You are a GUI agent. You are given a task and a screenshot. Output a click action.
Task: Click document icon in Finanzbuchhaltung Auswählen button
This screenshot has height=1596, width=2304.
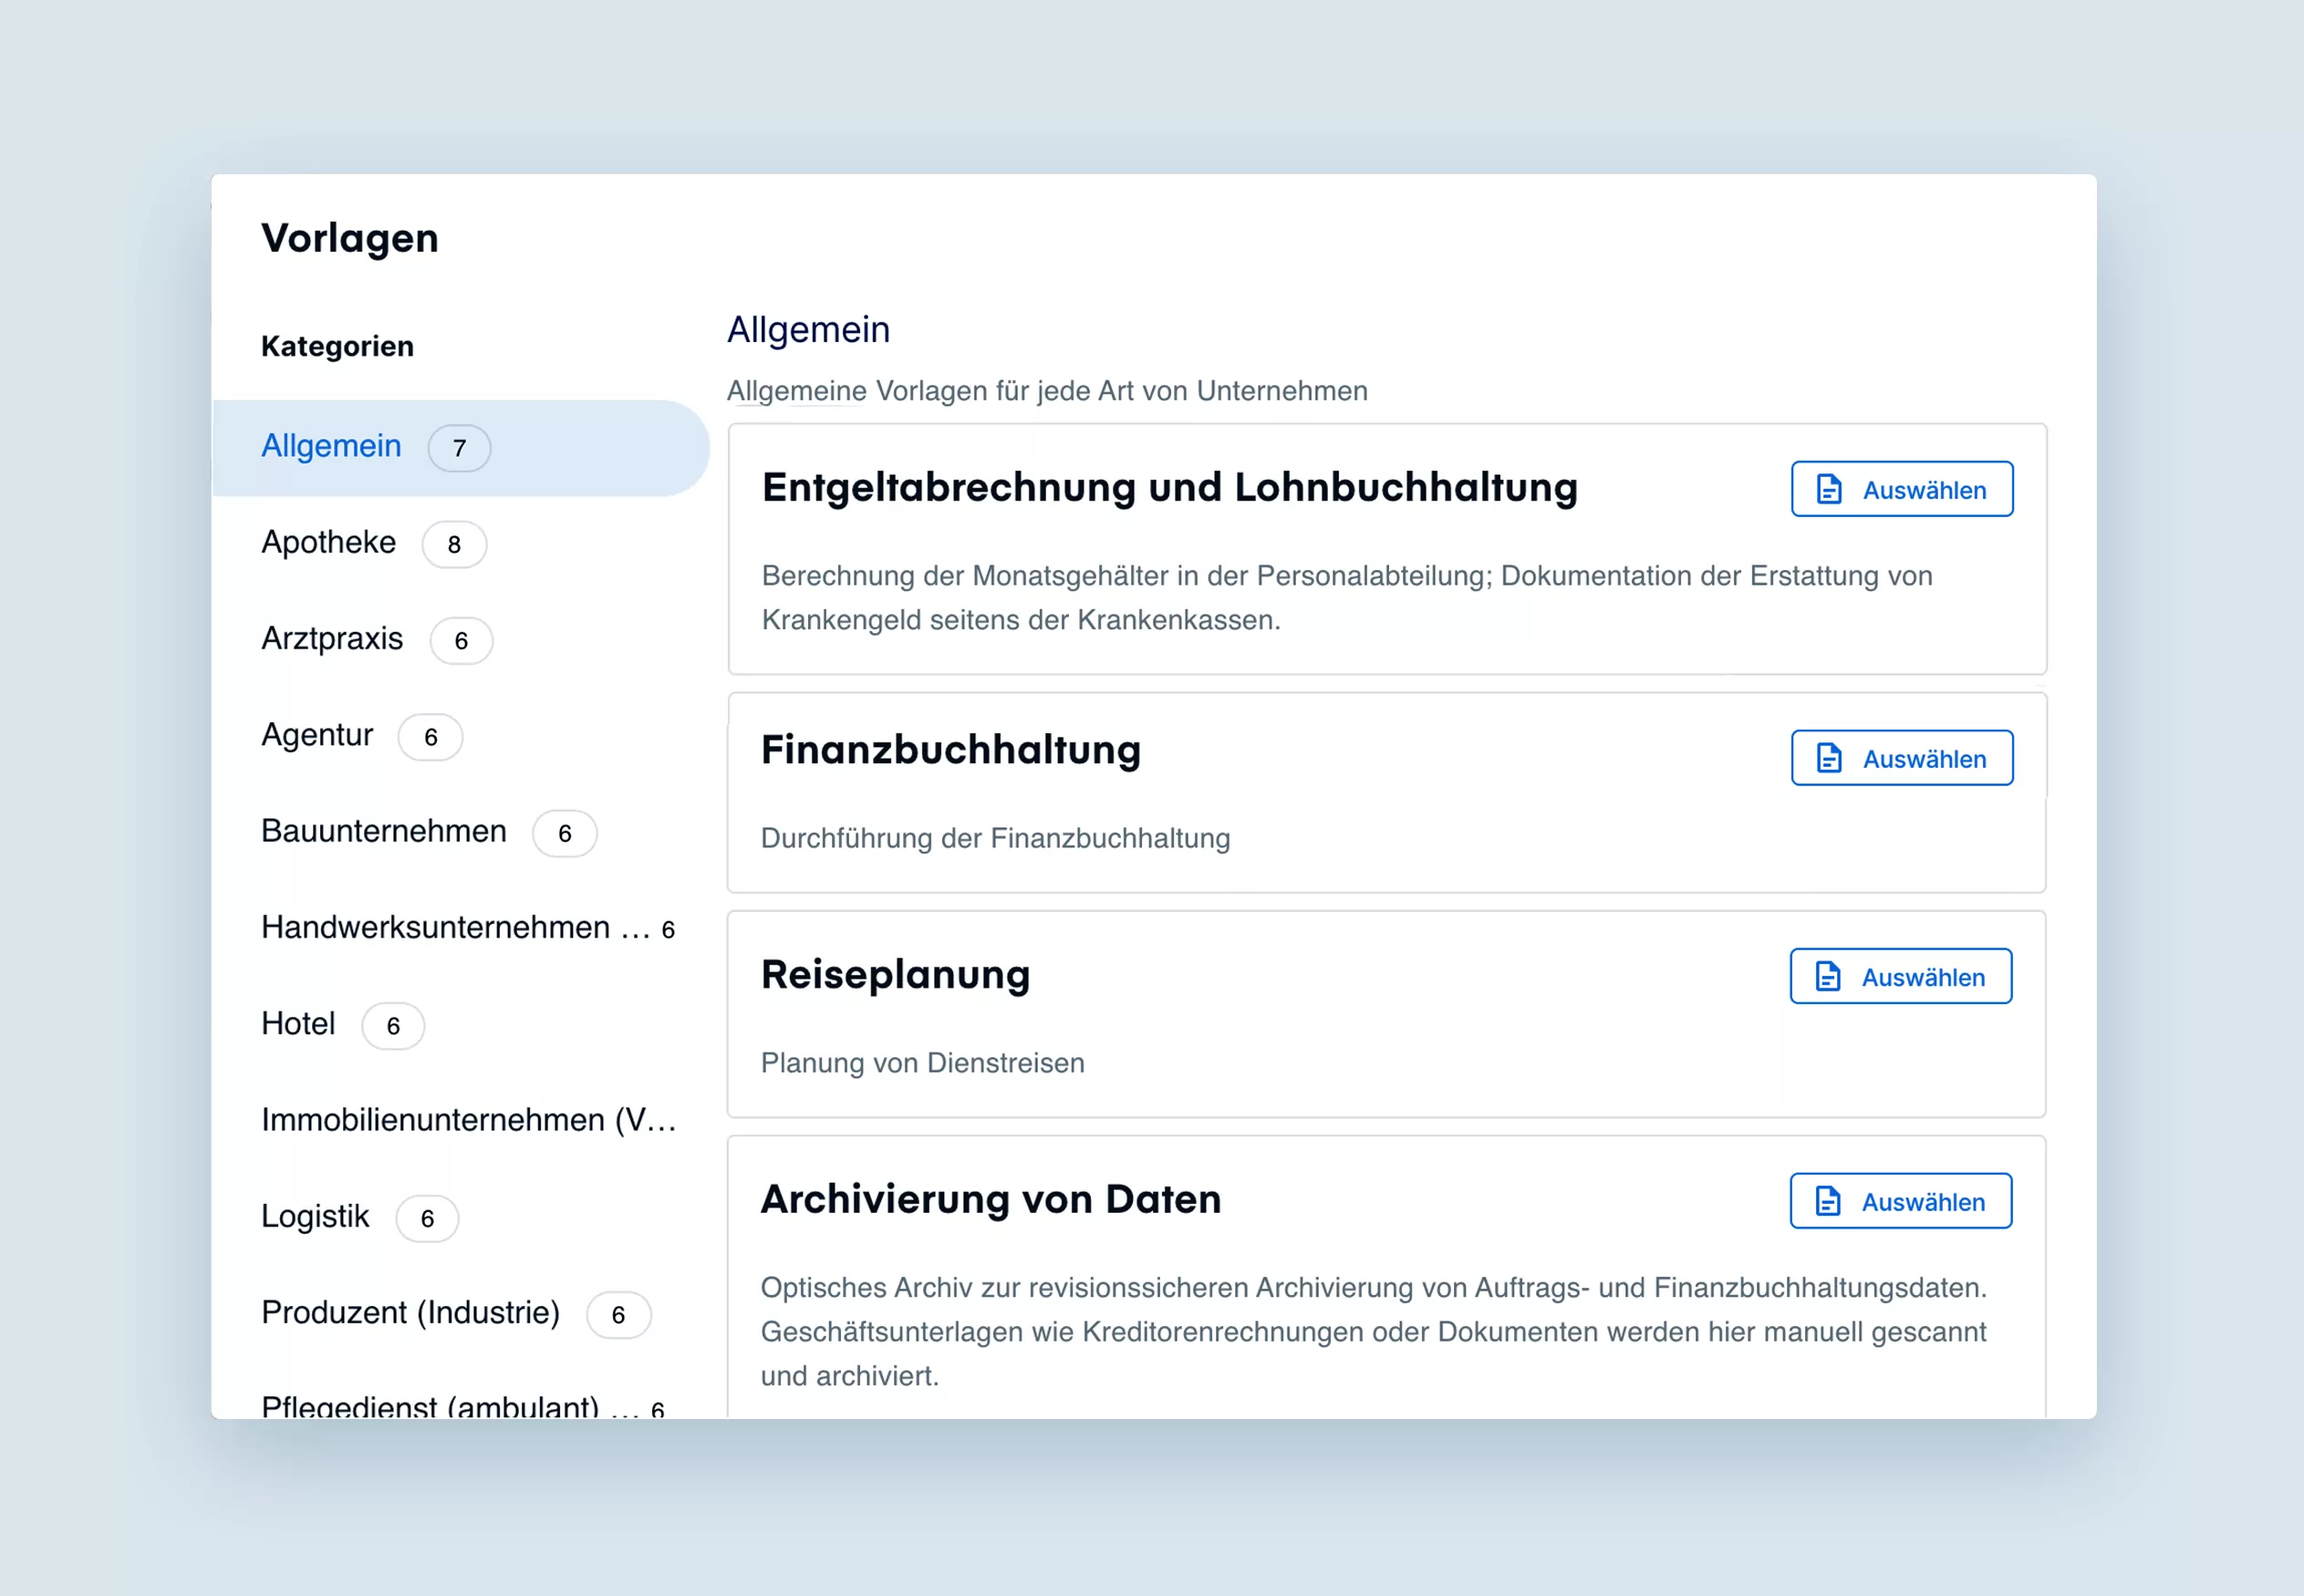[1828, 758]
